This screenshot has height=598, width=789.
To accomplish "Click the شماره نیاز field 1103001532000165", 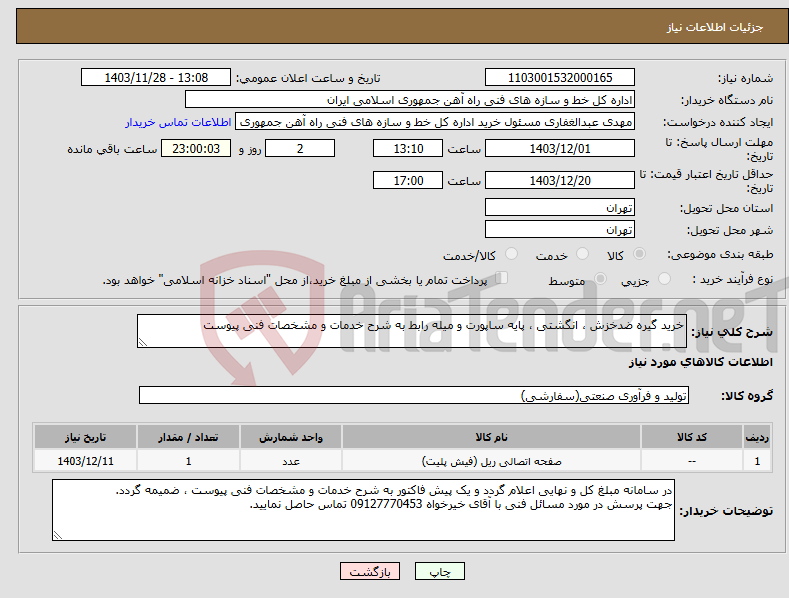I will [x=560, y=78].
